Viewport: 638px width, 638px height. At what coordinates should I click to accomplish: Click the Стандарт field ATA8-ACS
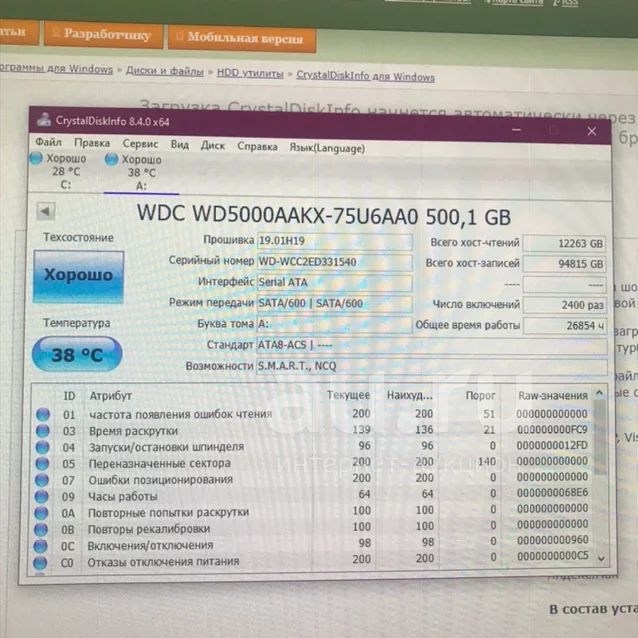[x=432, y=345]
